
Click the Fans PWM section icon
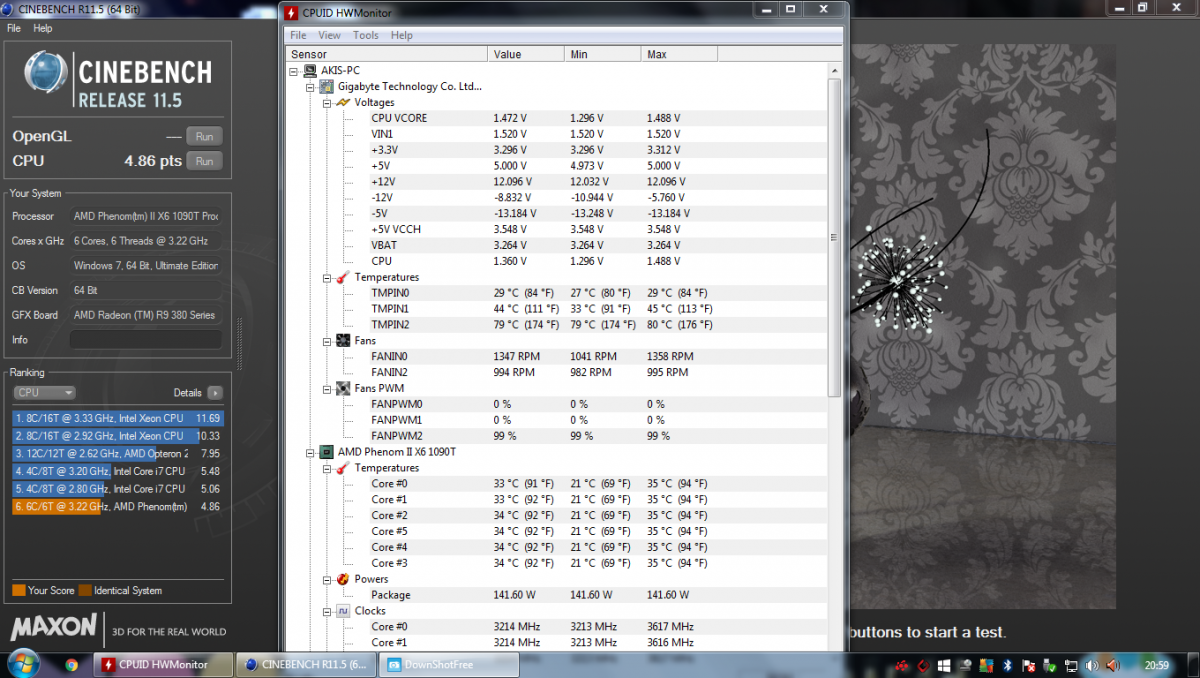[344, 388]
